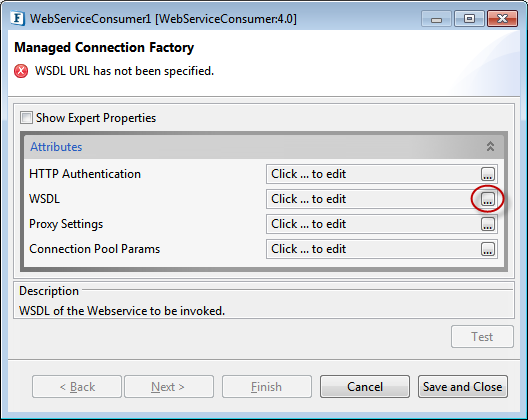
Task: Click the Proxy Settings value field
Action: pyautogui.click(x=373, y=224)
